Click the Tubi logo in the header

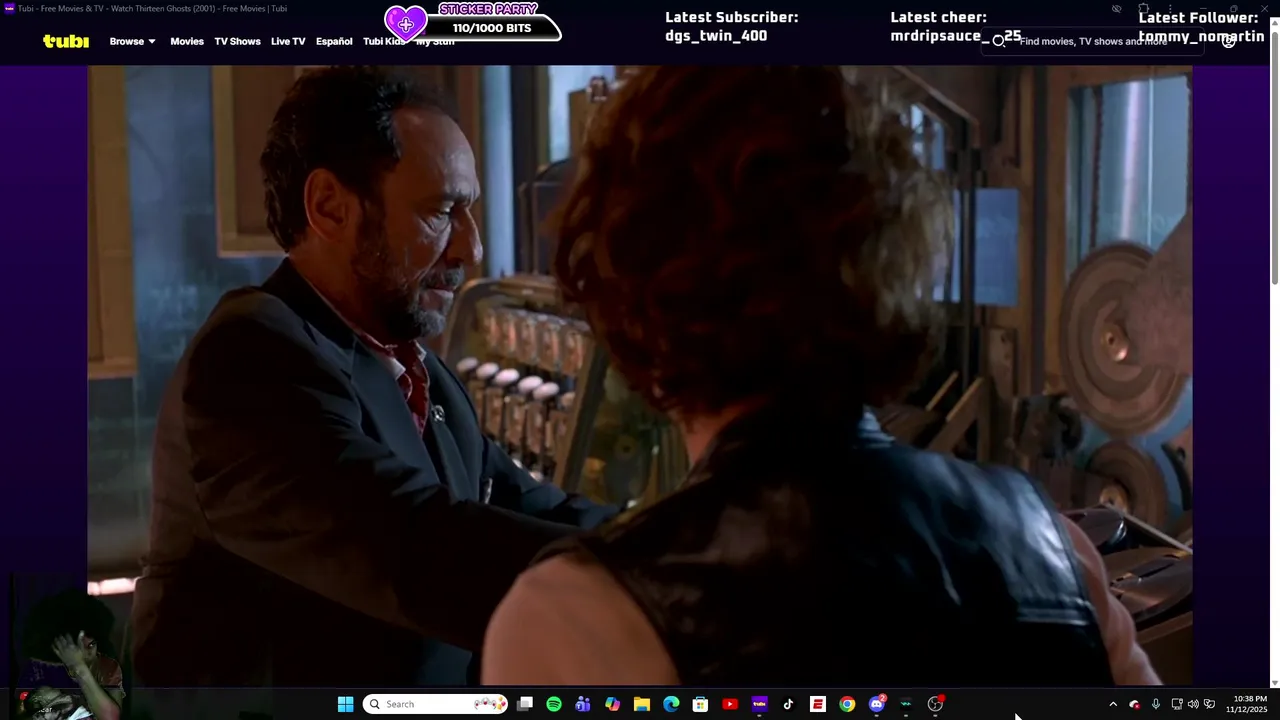[x=66, y=41]
